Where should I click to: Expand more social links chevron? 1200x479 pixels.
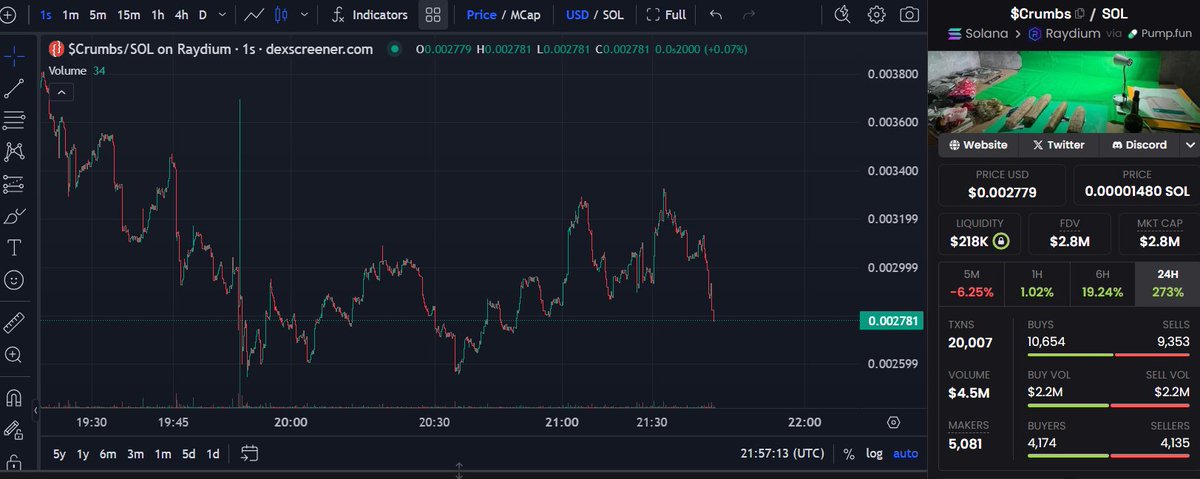pyautogui.click(x=1189, y=145)
